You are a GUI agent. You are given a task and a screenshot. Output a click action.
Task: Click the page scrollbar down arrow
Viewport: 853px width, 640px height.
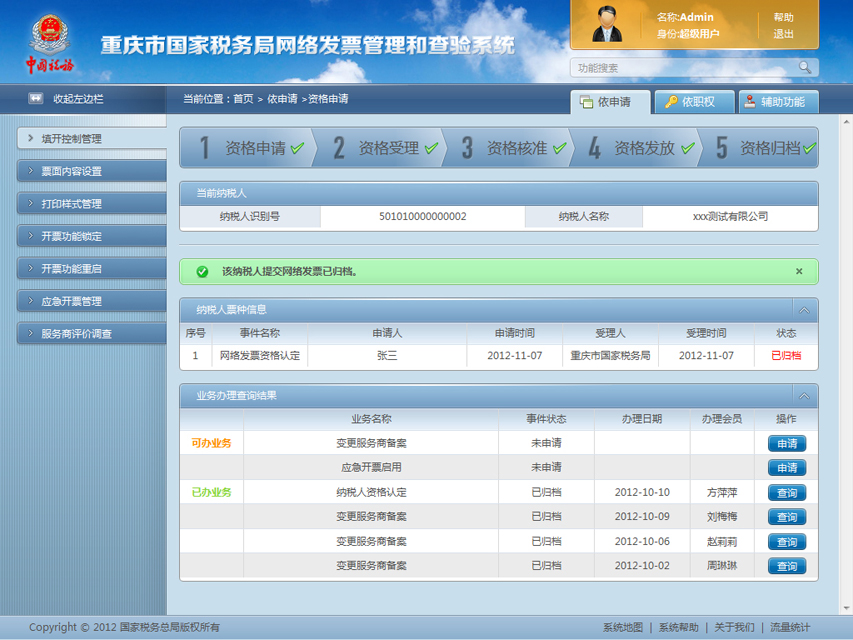(846, 608)
